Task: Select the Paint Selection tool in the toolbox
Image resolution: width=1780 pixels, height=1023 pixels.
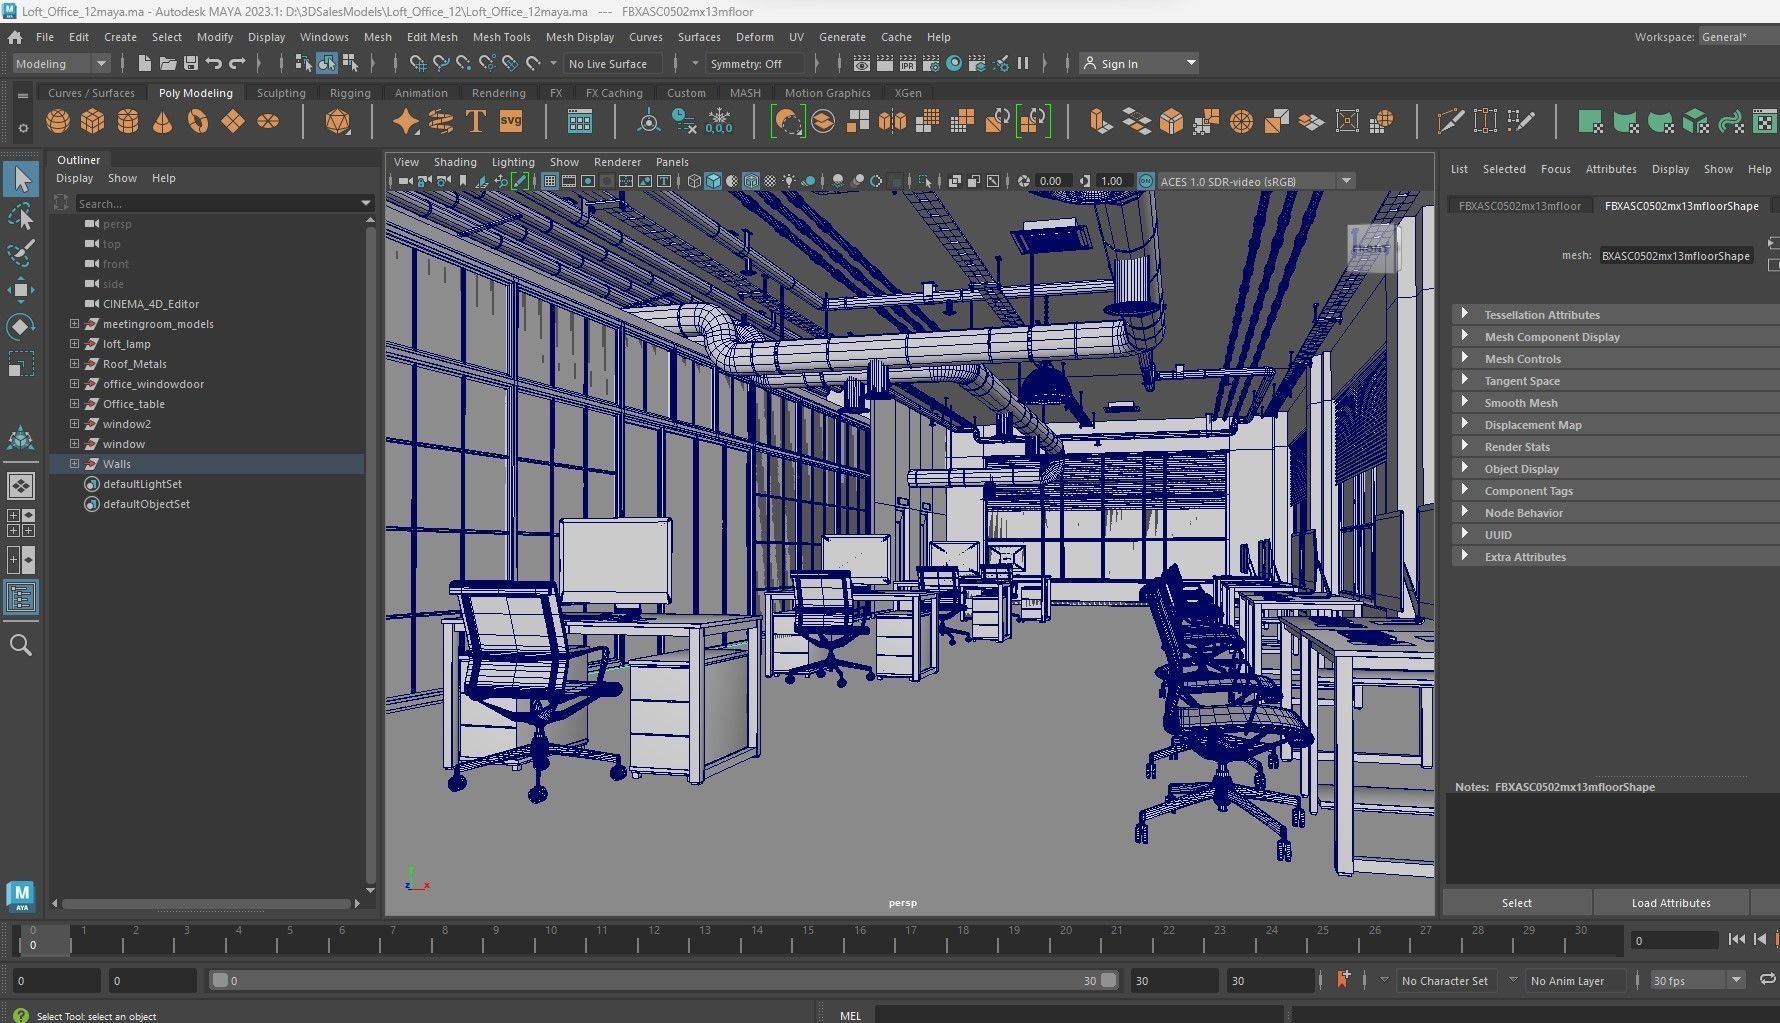Action: coord(21,253)
